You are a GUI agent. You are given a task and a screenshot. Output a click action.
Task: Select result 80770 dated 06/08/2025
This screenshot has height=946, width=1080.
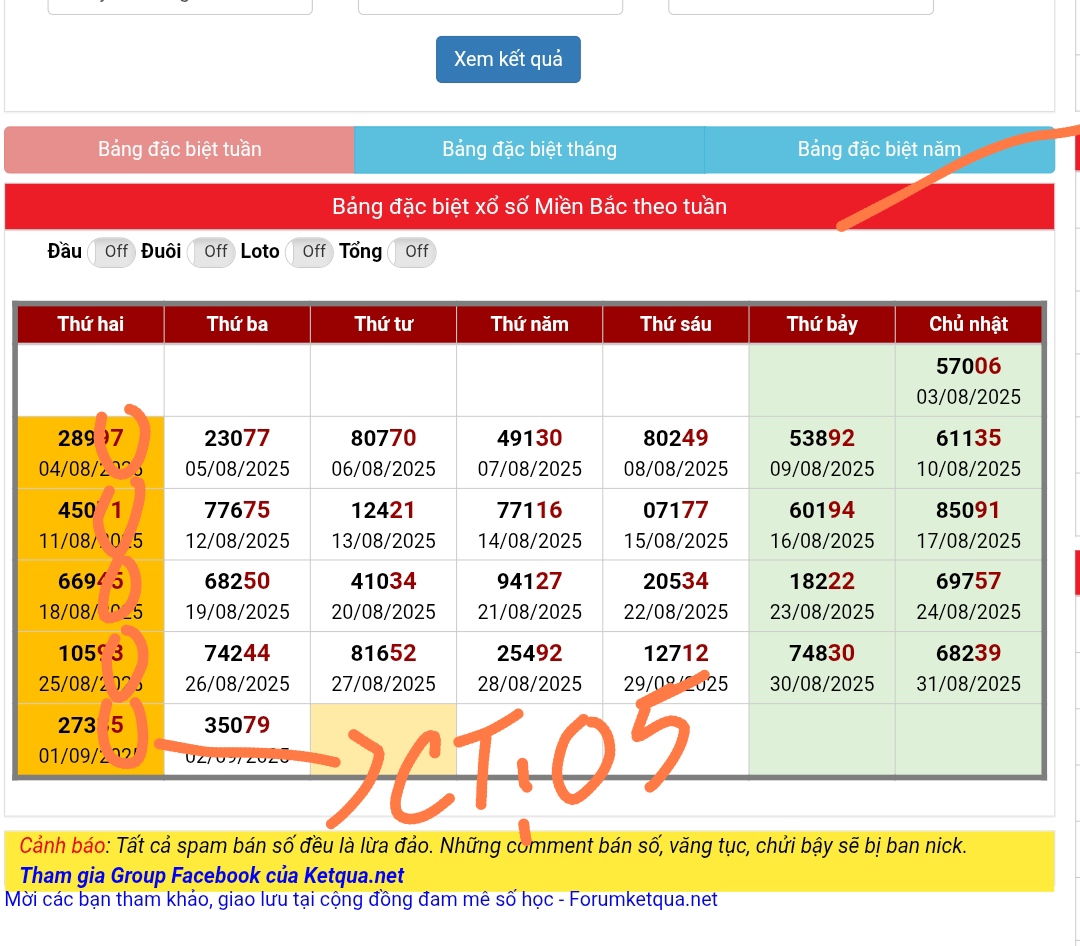pyautogui.click(x=383, y=453)
